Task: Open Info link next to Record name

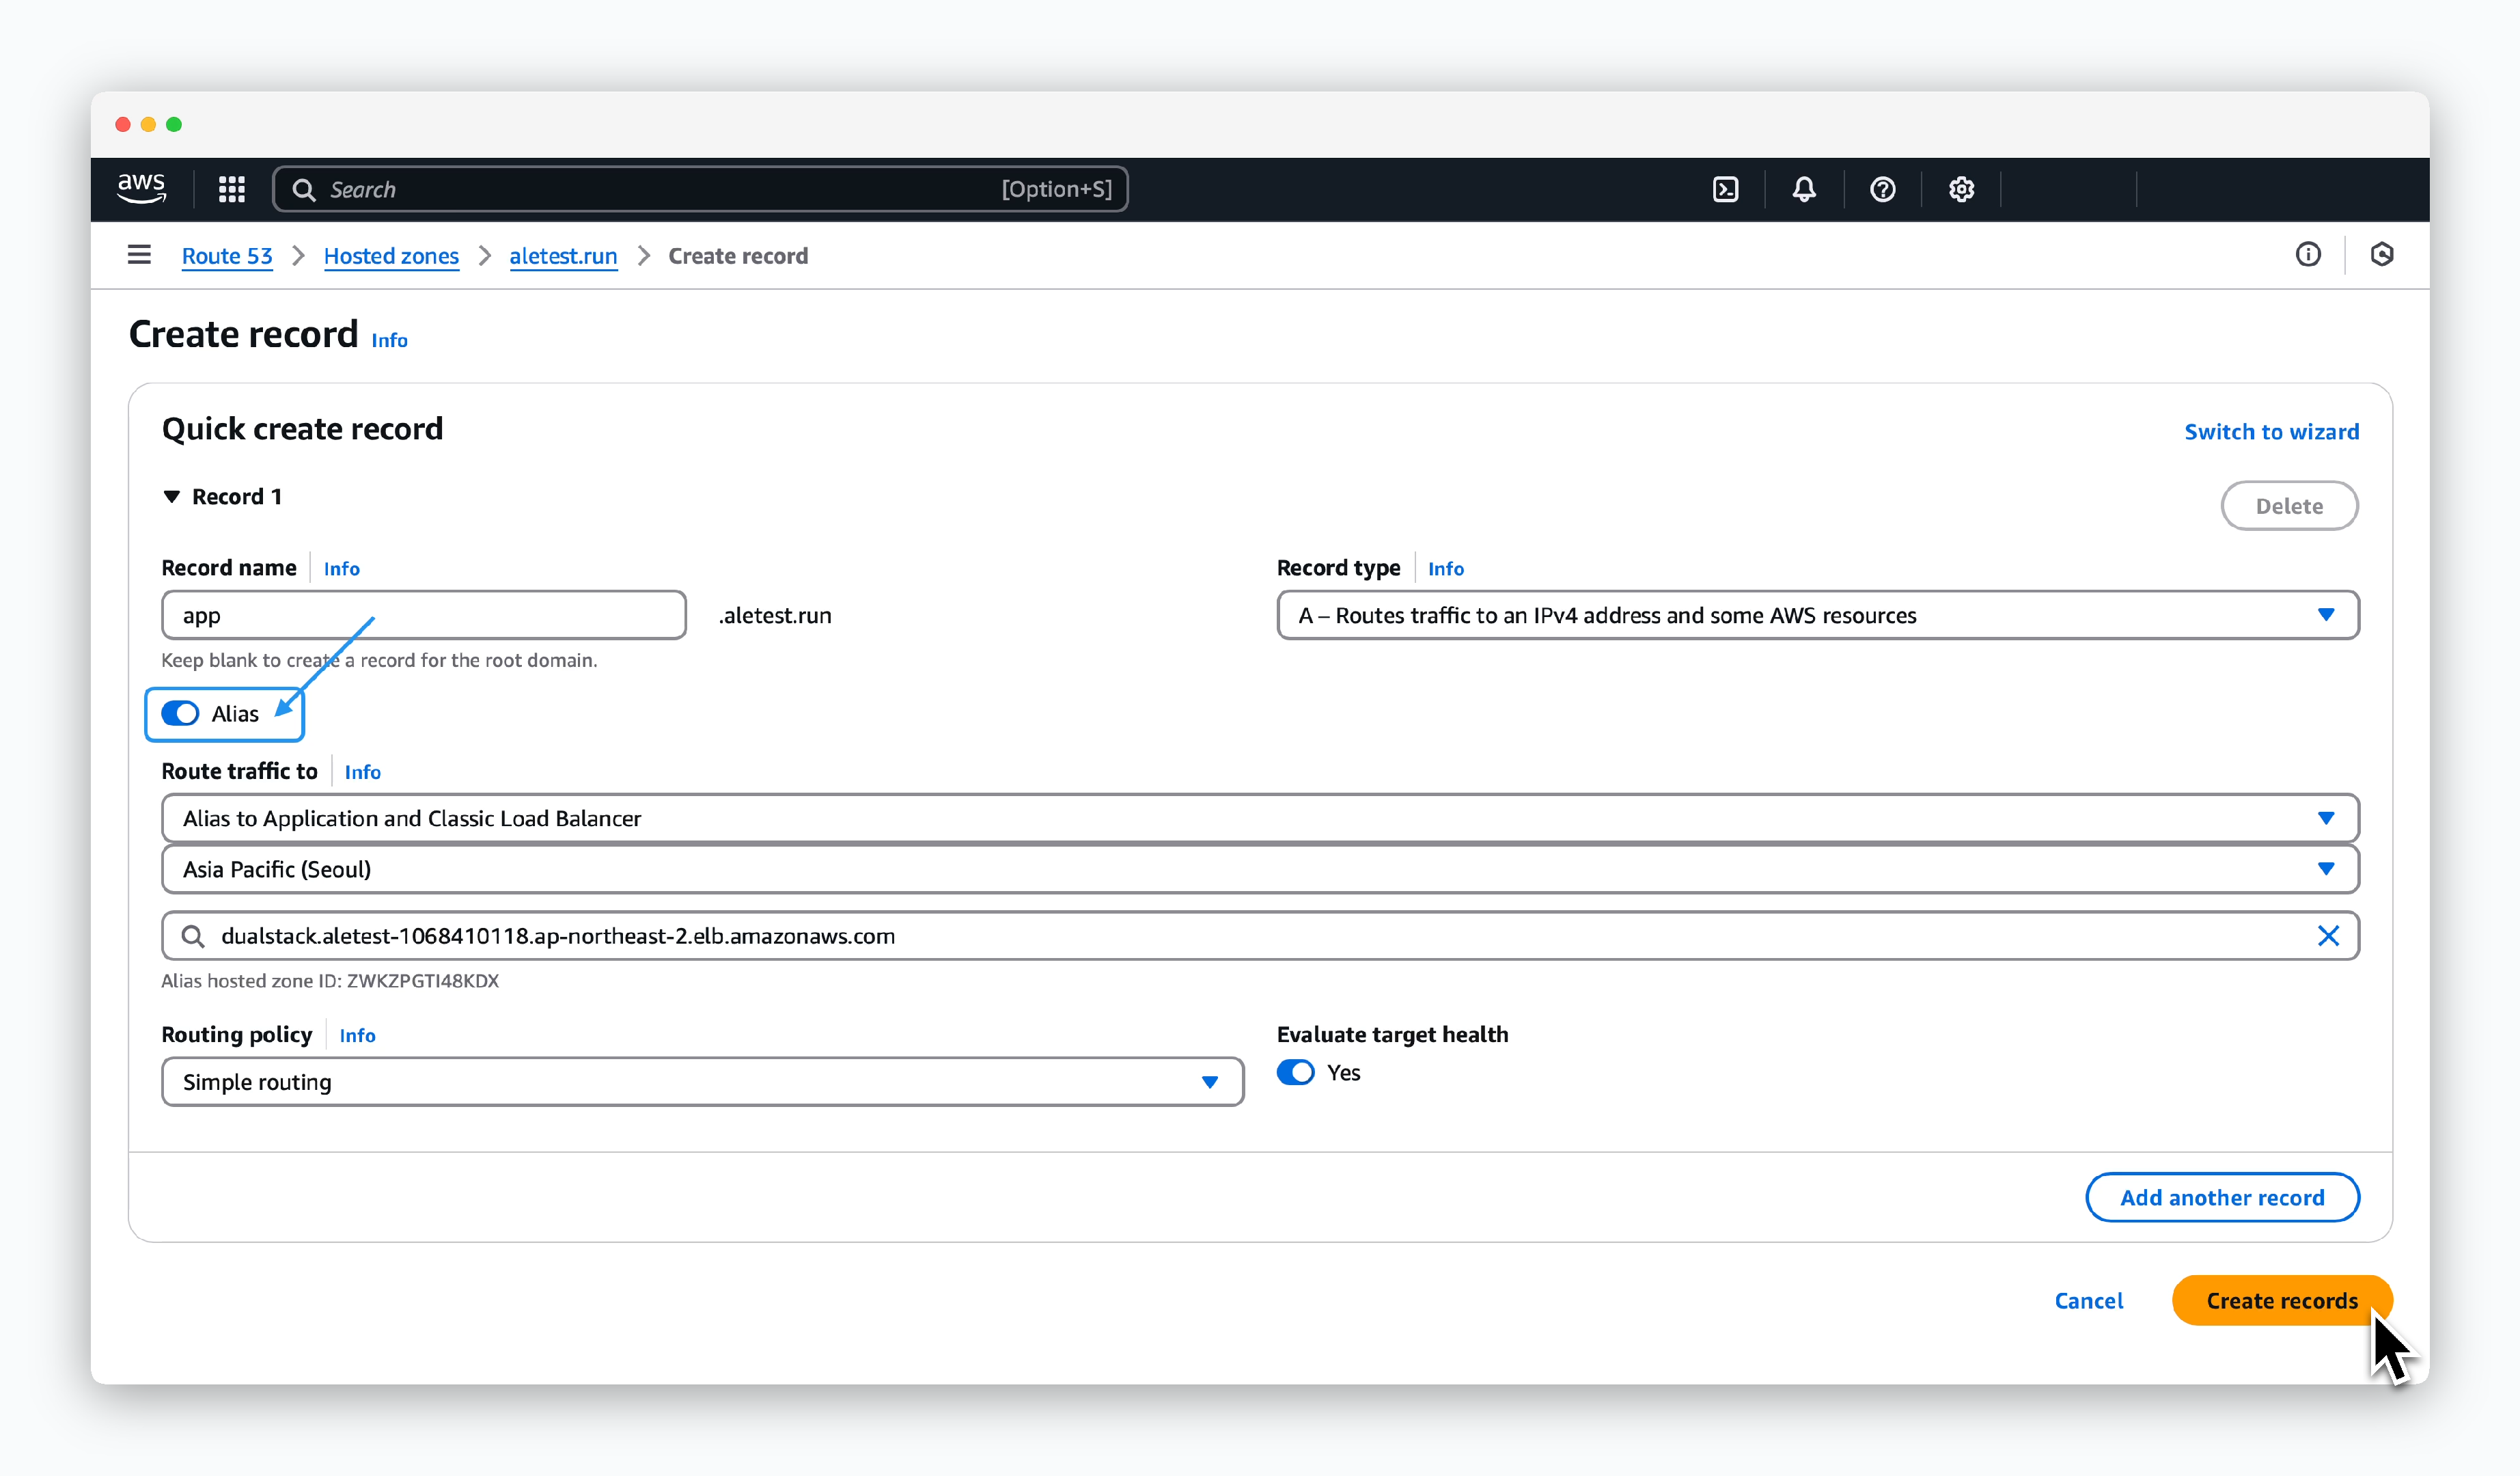Action: point(341,568)
